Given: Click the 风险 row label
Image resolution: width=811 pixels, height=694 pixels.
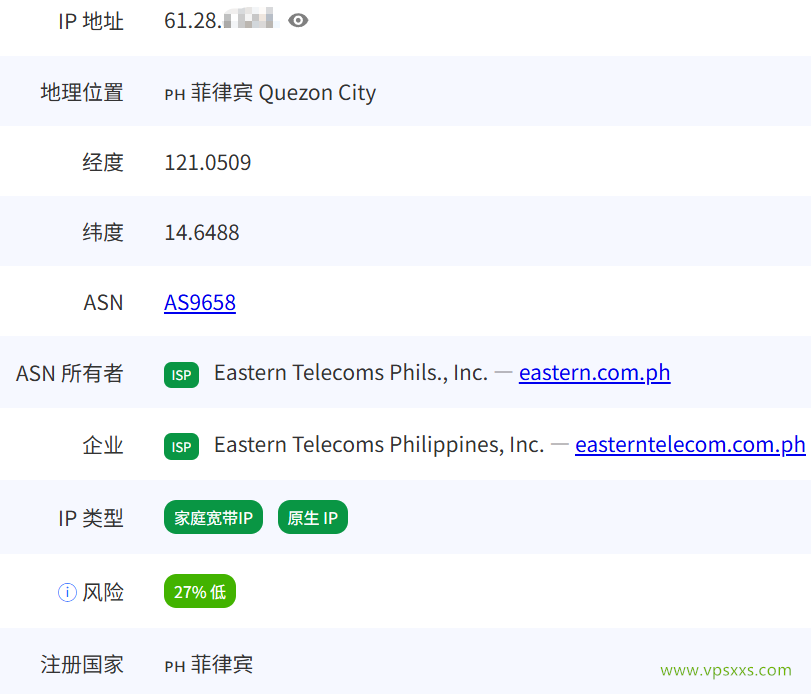Looking at the screenshot, I should pyautogui.click(x=103, y=592).
